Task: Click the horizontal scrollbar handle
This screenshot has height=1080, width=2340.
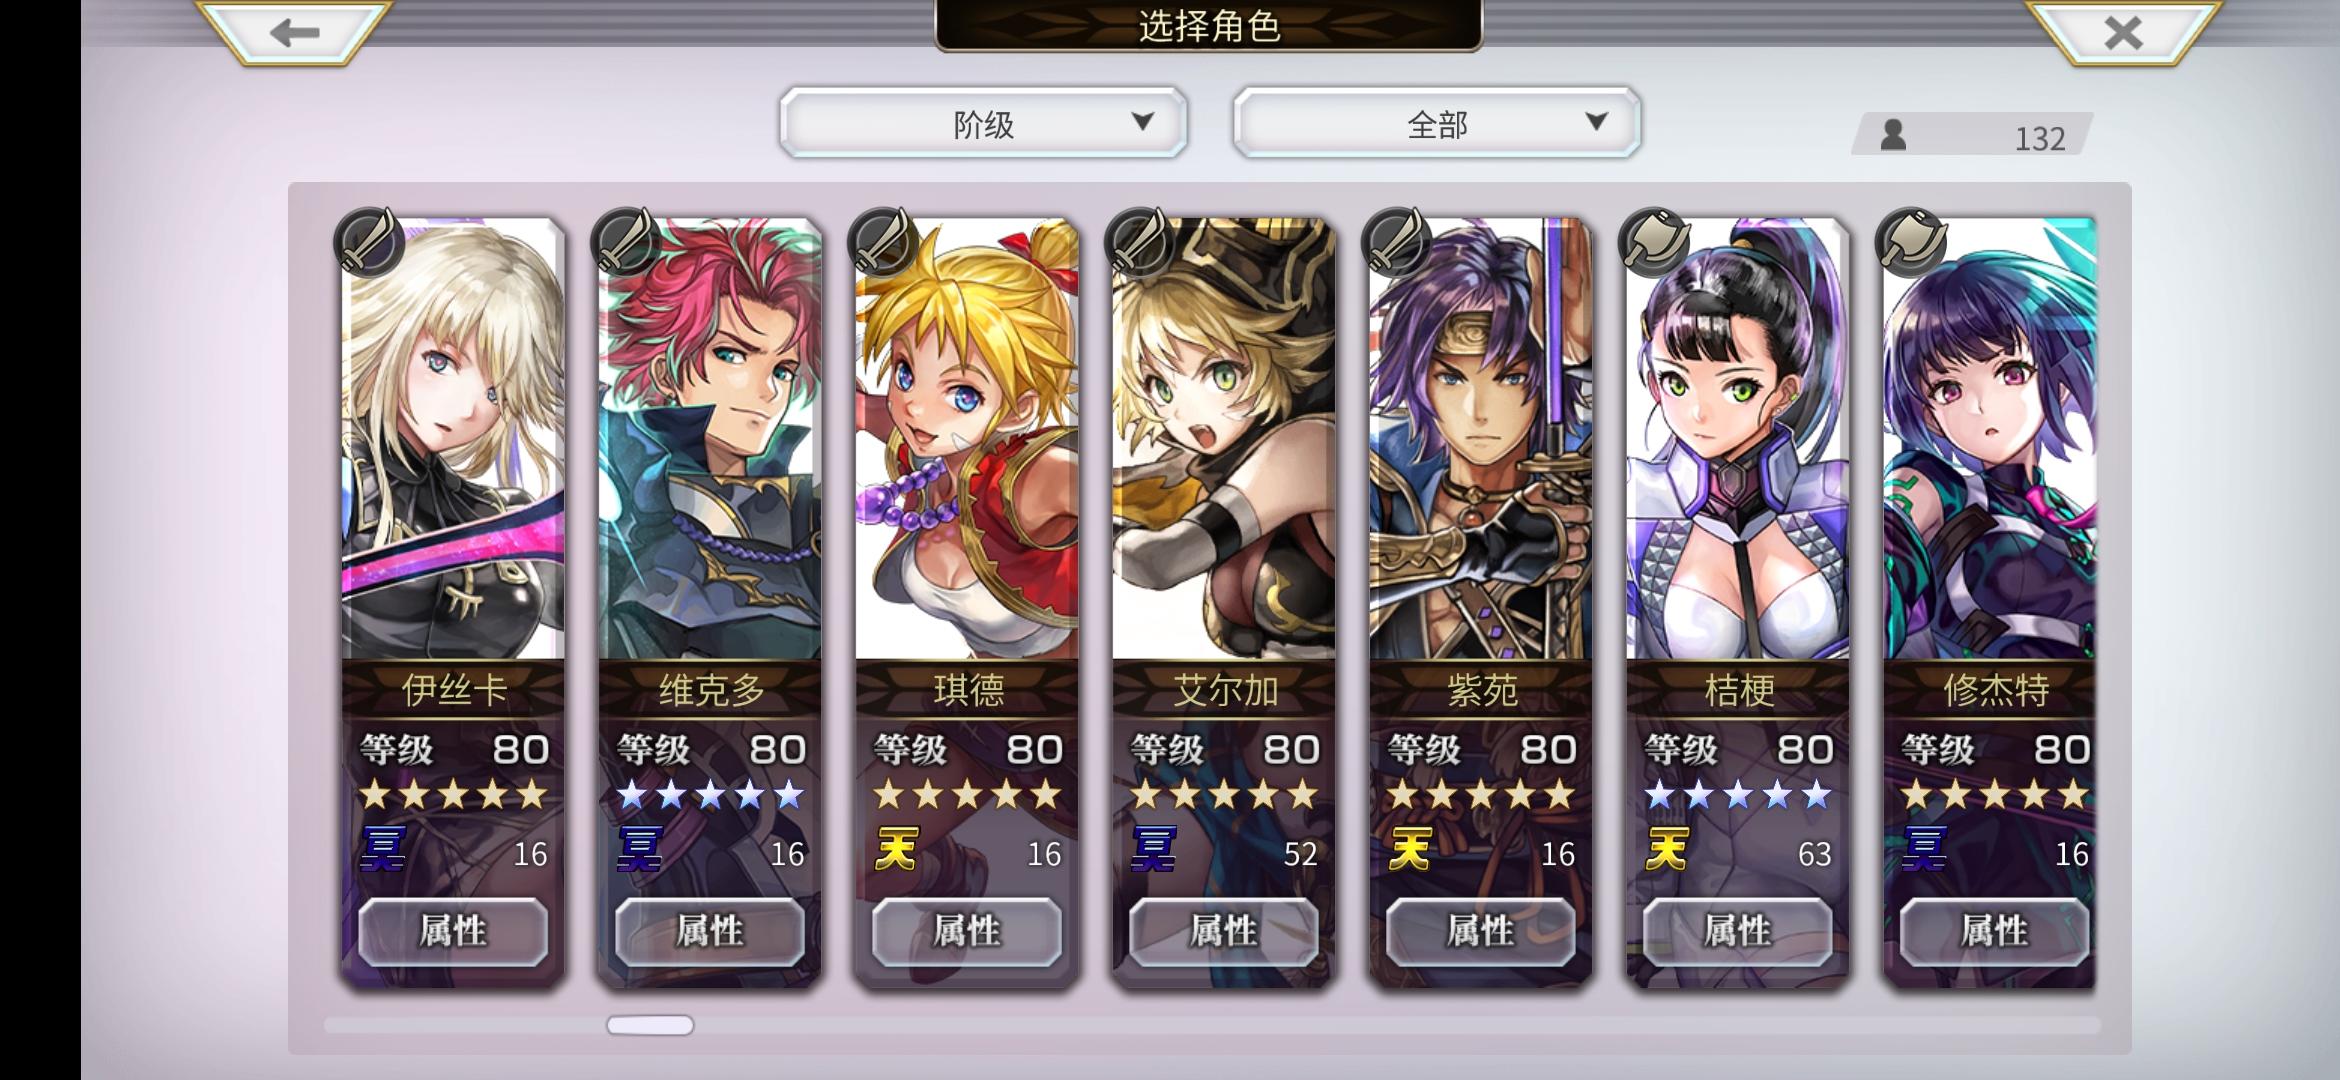Action: pos(650,1025)
